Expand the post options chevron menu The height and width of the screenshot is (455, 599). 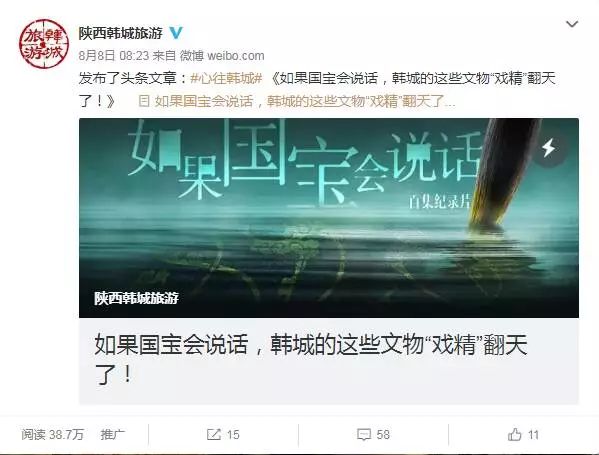tap(572, 24)
